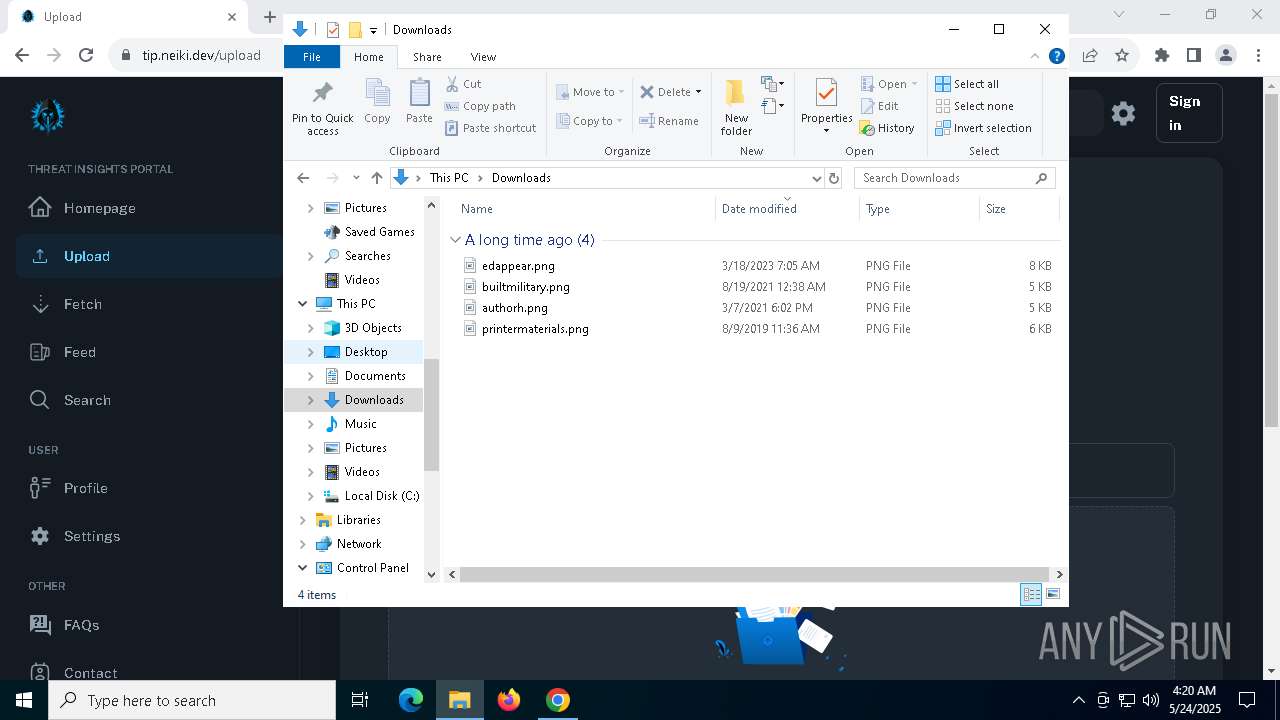
Task: Click the Edit command in ribbon
Action: (879, 106)
